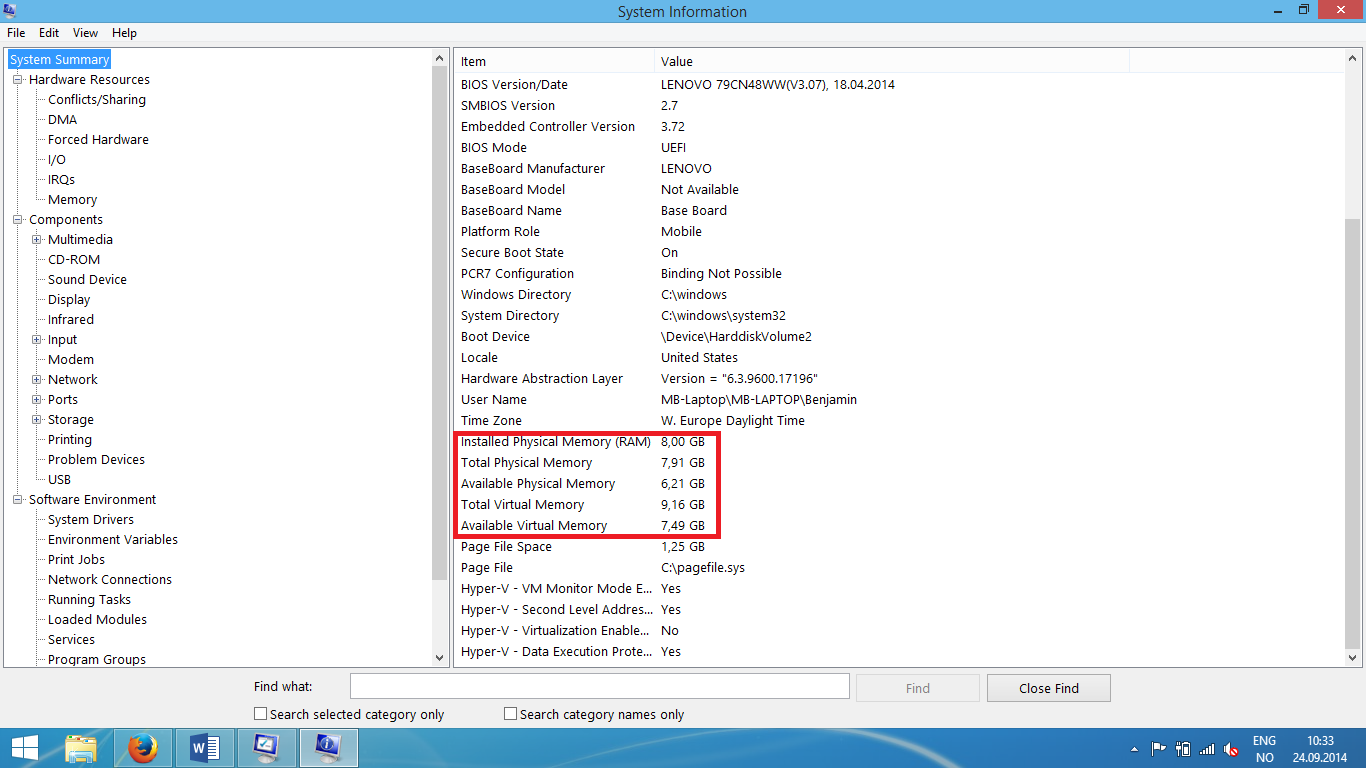This screenshot has height=768, width=1366.
Task: Open File Explorer from the taskbar
Action: 81,748
